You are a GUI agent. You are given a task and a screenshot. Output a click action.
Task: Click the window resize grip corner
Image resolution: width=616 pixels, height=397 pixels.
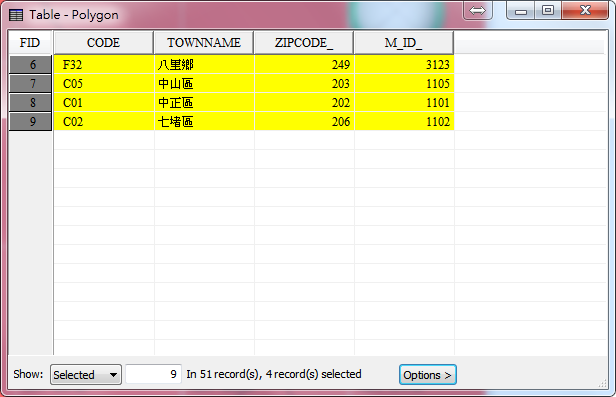(x=603, y=384)
